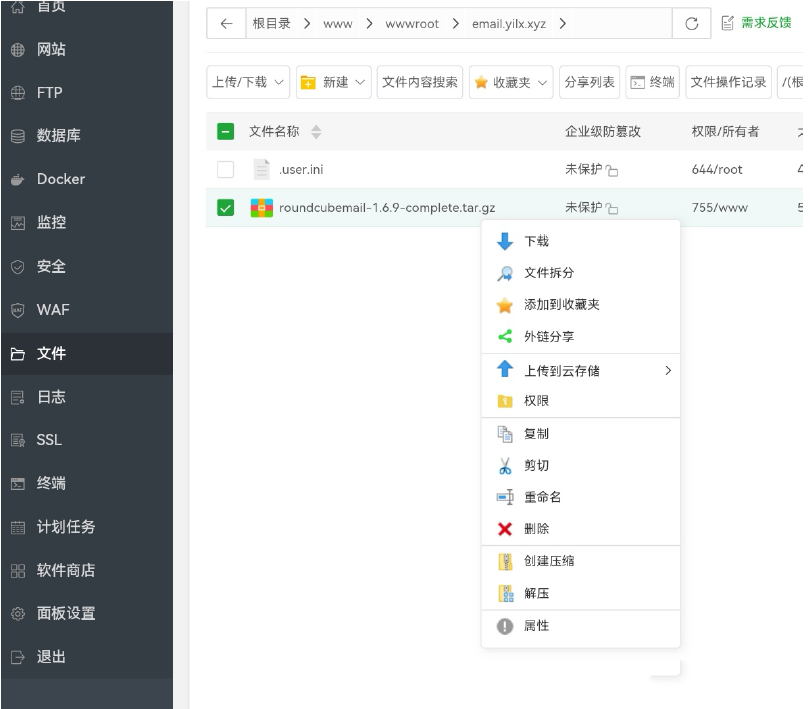
Task: Expand the 新建 dropdown menu
Action: (x=334, y=82)
